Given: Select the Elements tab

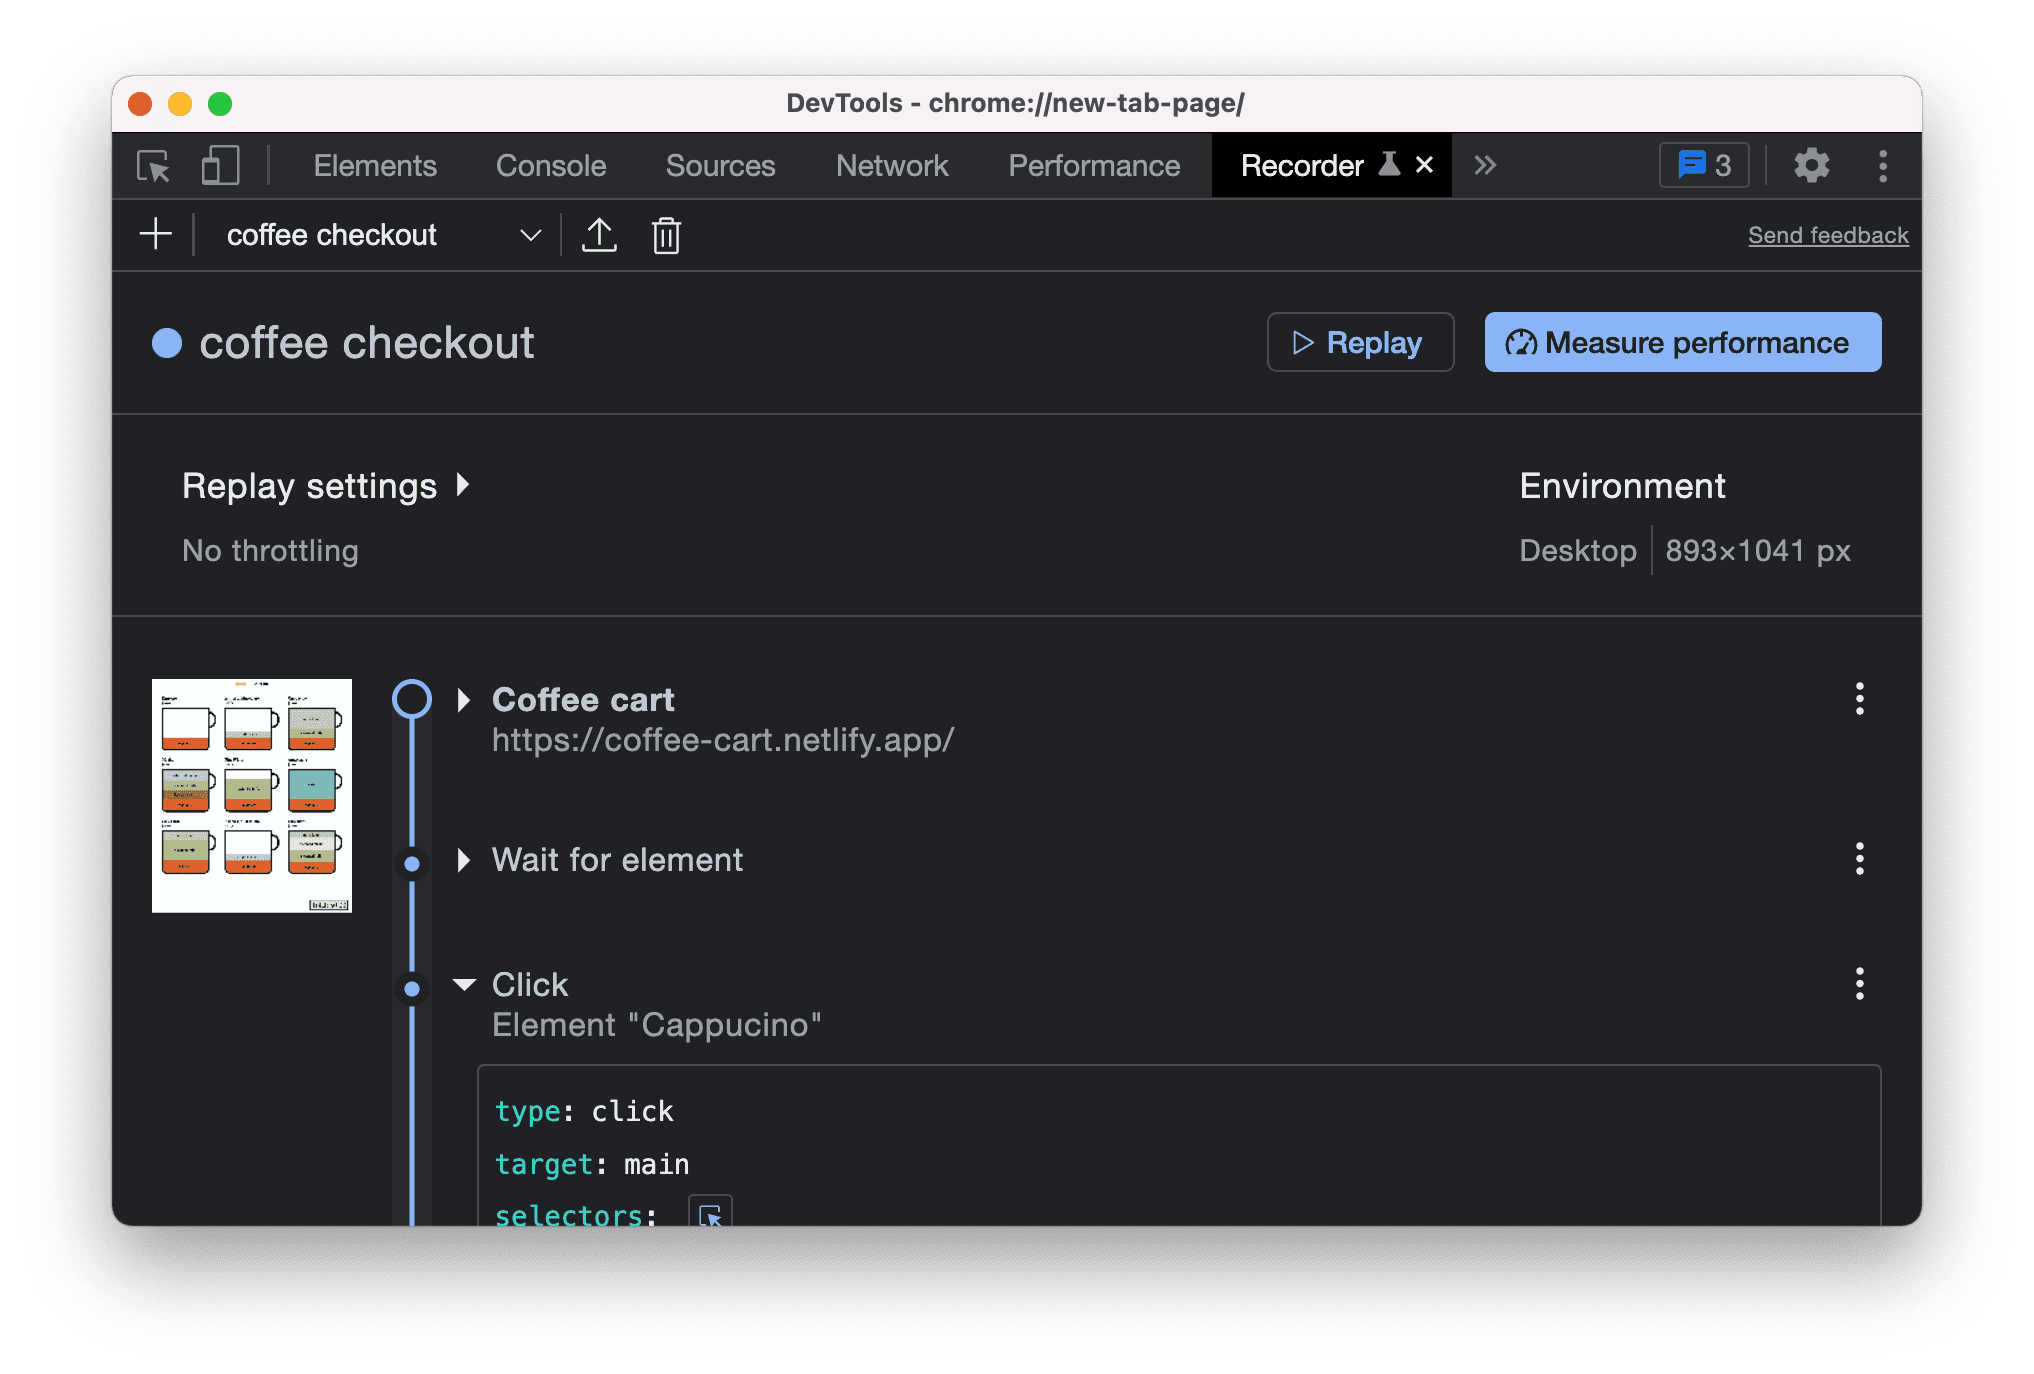Looking at the screenshot, I should pyautogui.click(x=372, y=166).
